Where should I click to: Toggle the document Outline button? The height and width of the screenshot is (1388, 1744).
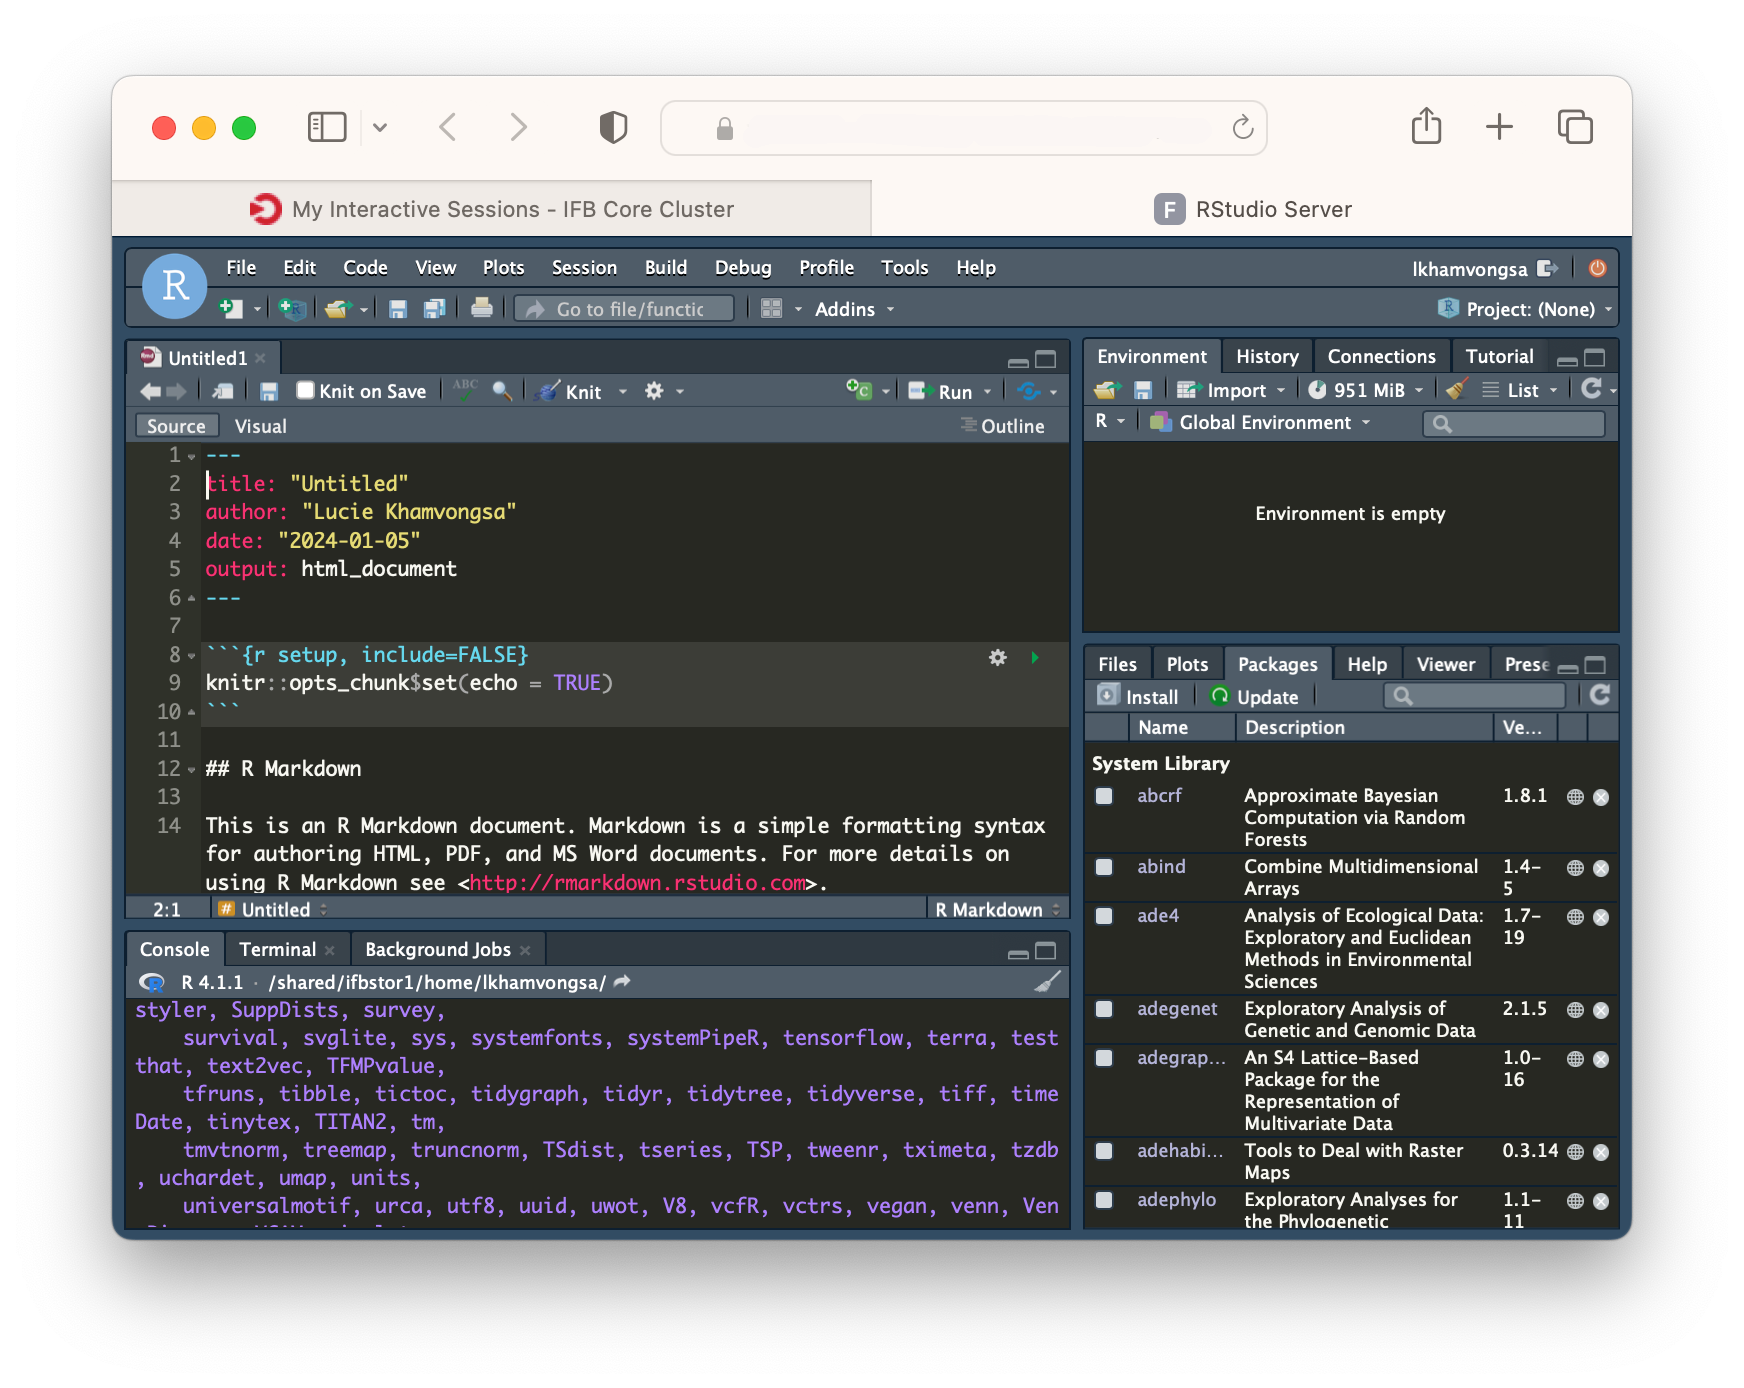point(1002,426)
